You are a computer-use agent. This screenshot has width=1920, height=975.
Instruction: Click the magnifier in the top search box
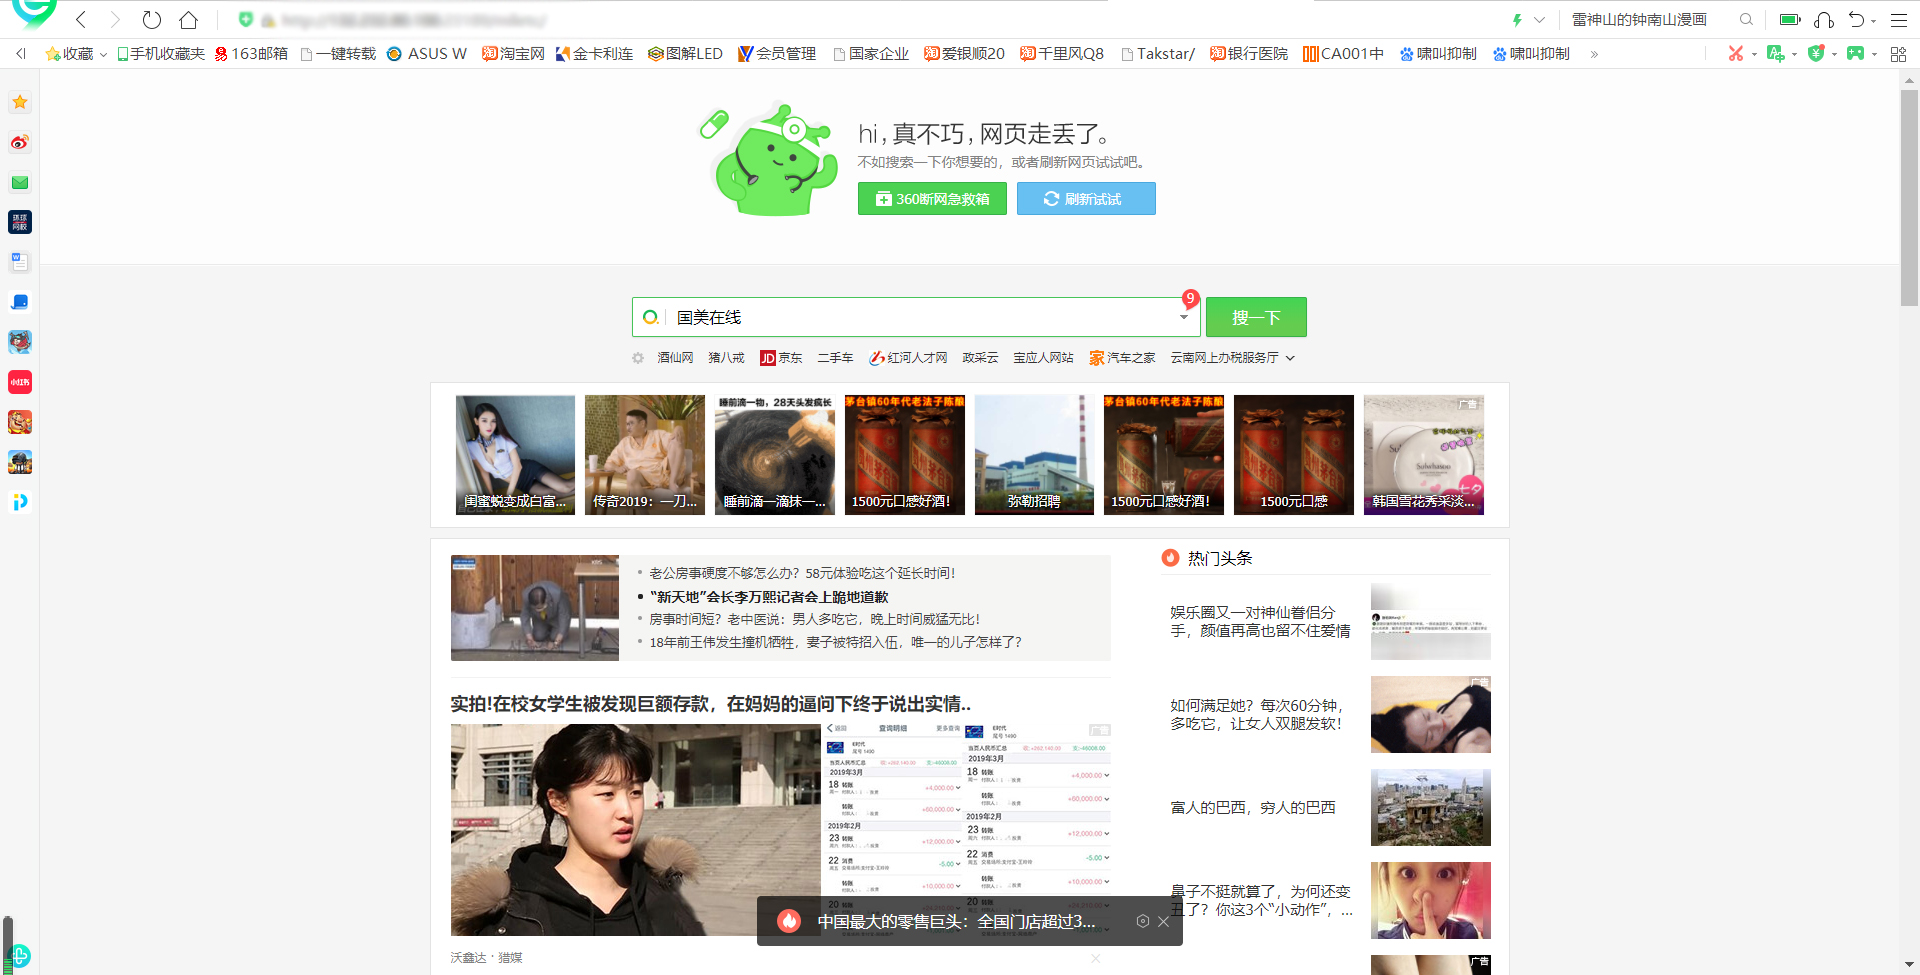tap(1746, 20)
